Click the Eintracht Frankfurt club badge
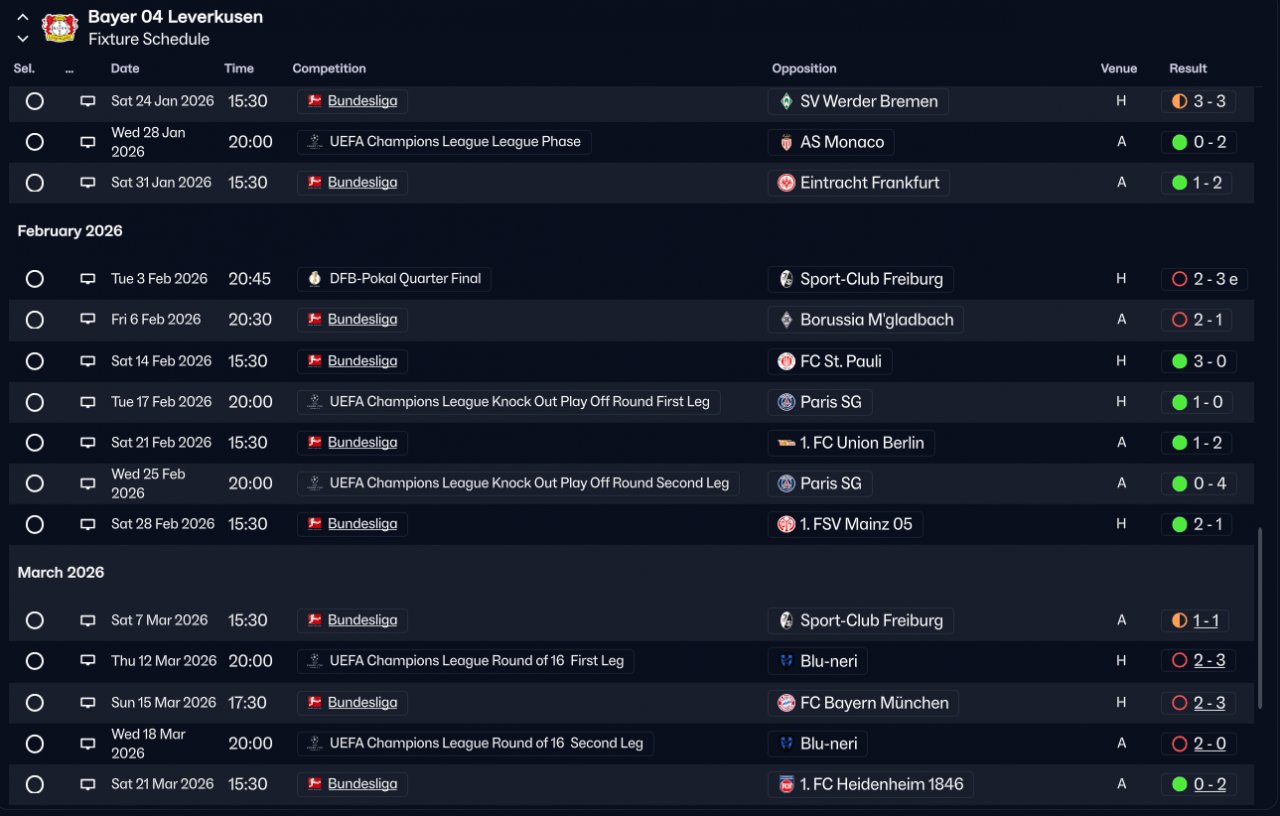 click(x=787, y=183)
